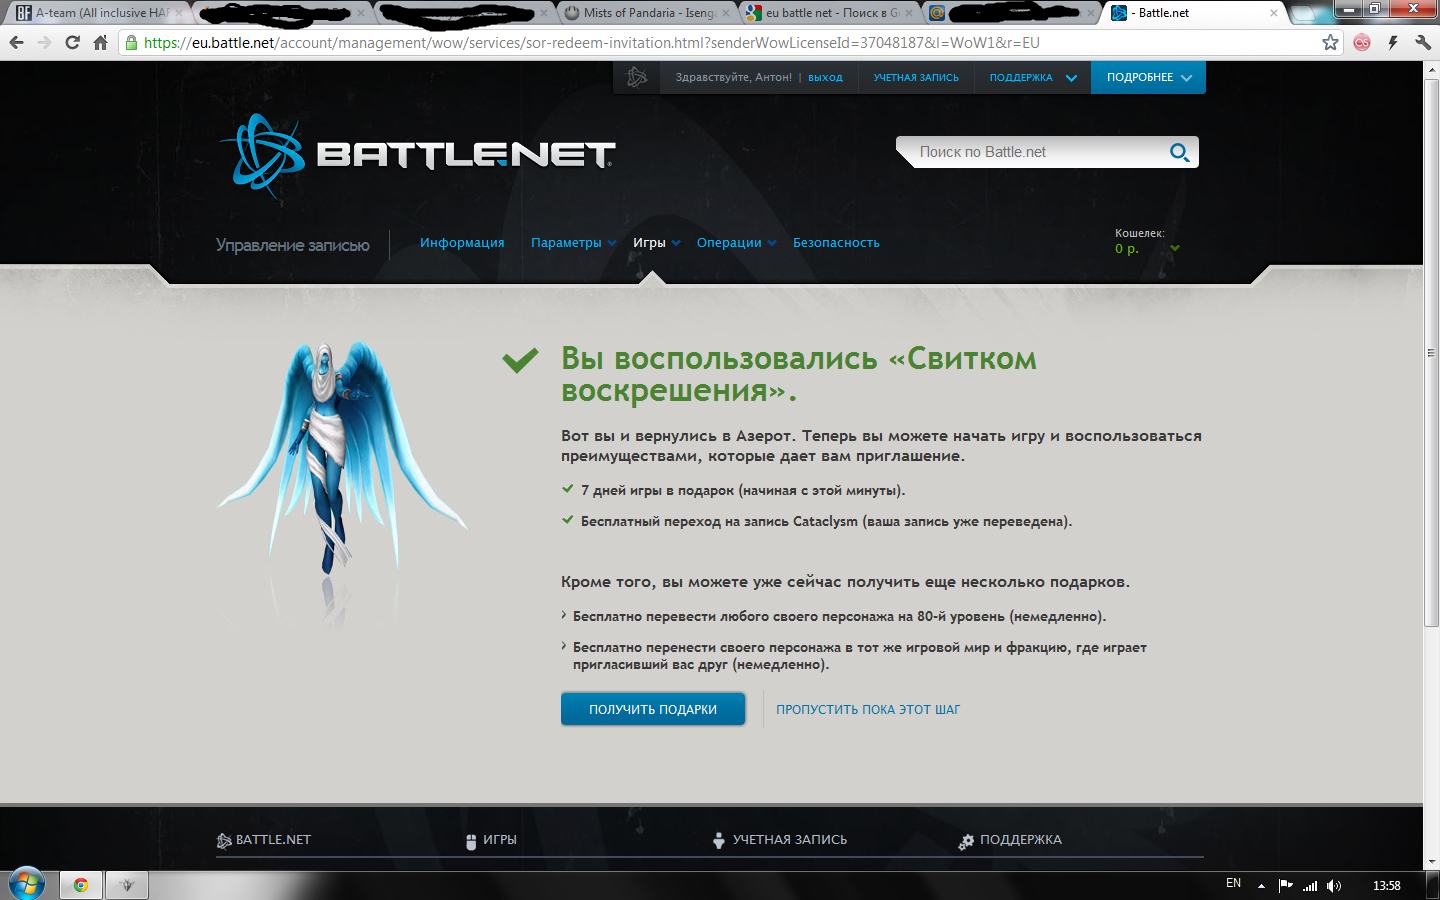Viewport: 1440px width, 900px height.
Task: Close the eu battle net search tab
Action: click(908, 13)
